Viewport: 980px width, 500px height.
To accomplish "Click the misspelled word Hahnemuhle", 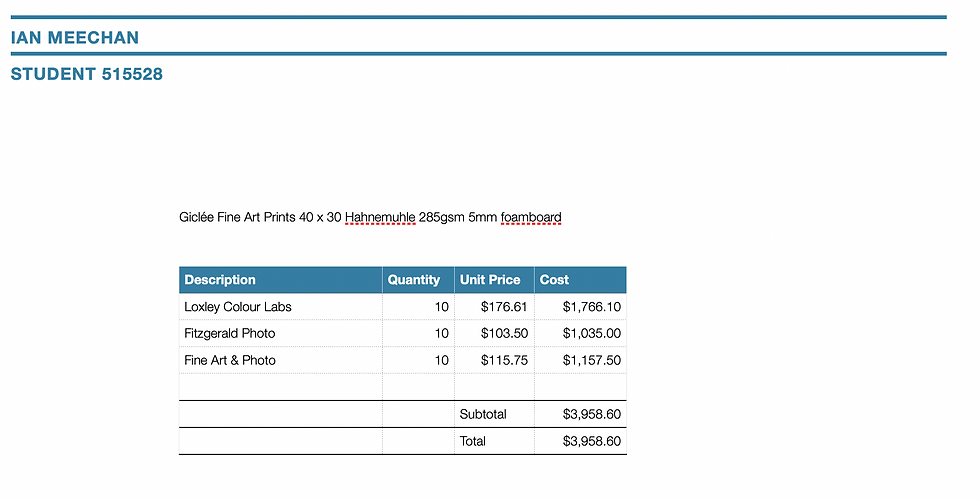I will point(380,218).
